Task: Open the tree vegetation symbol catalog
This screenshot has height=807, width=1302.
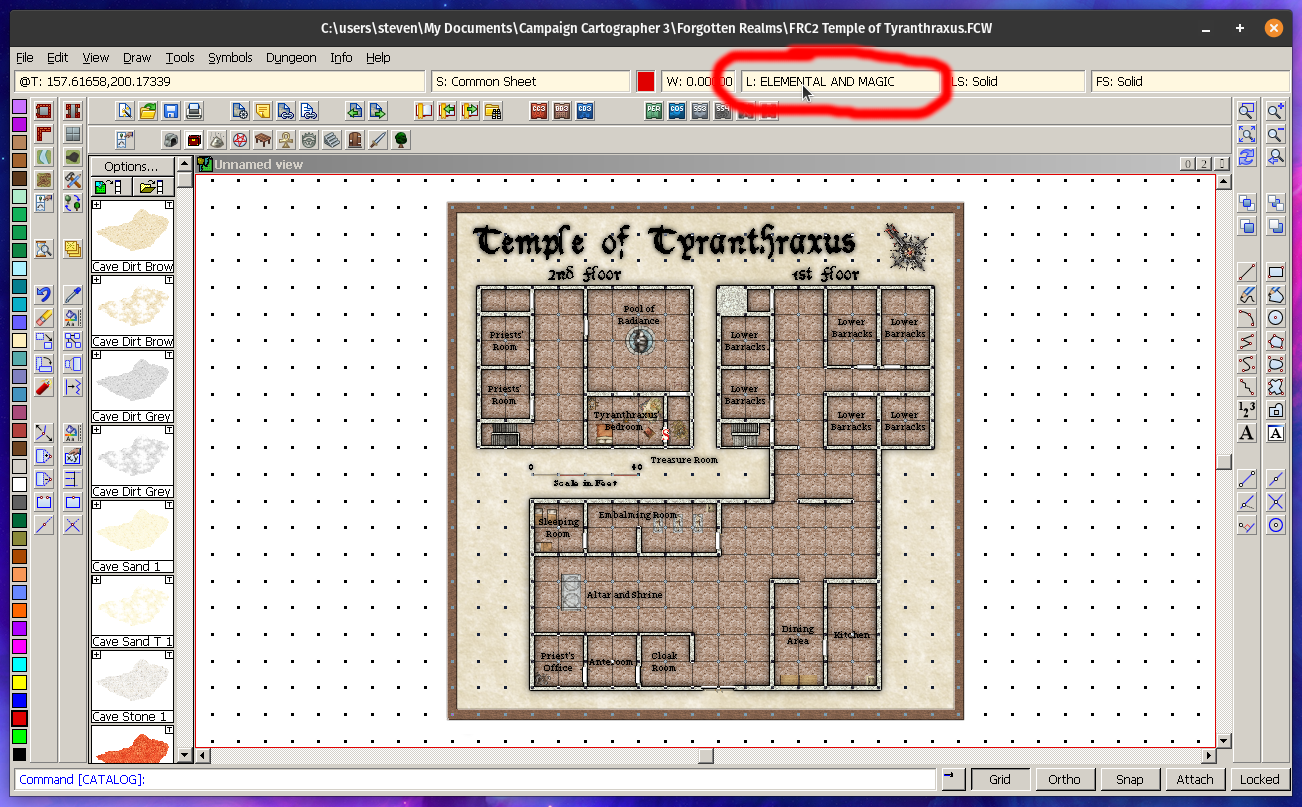Action: [401, 140]
